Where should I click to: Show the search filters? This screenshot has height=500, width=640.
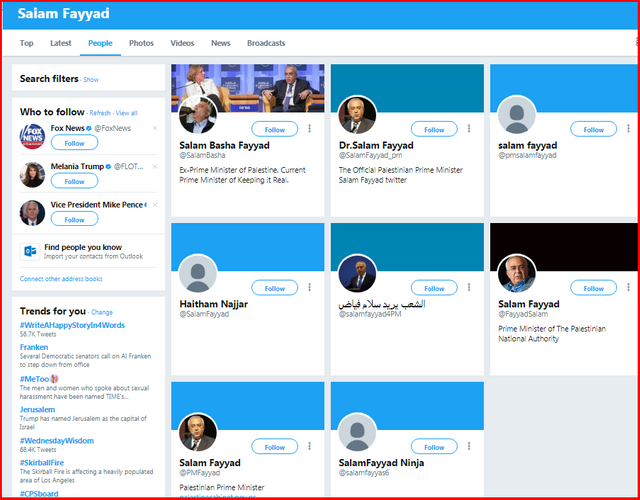[x=91, y=80]
